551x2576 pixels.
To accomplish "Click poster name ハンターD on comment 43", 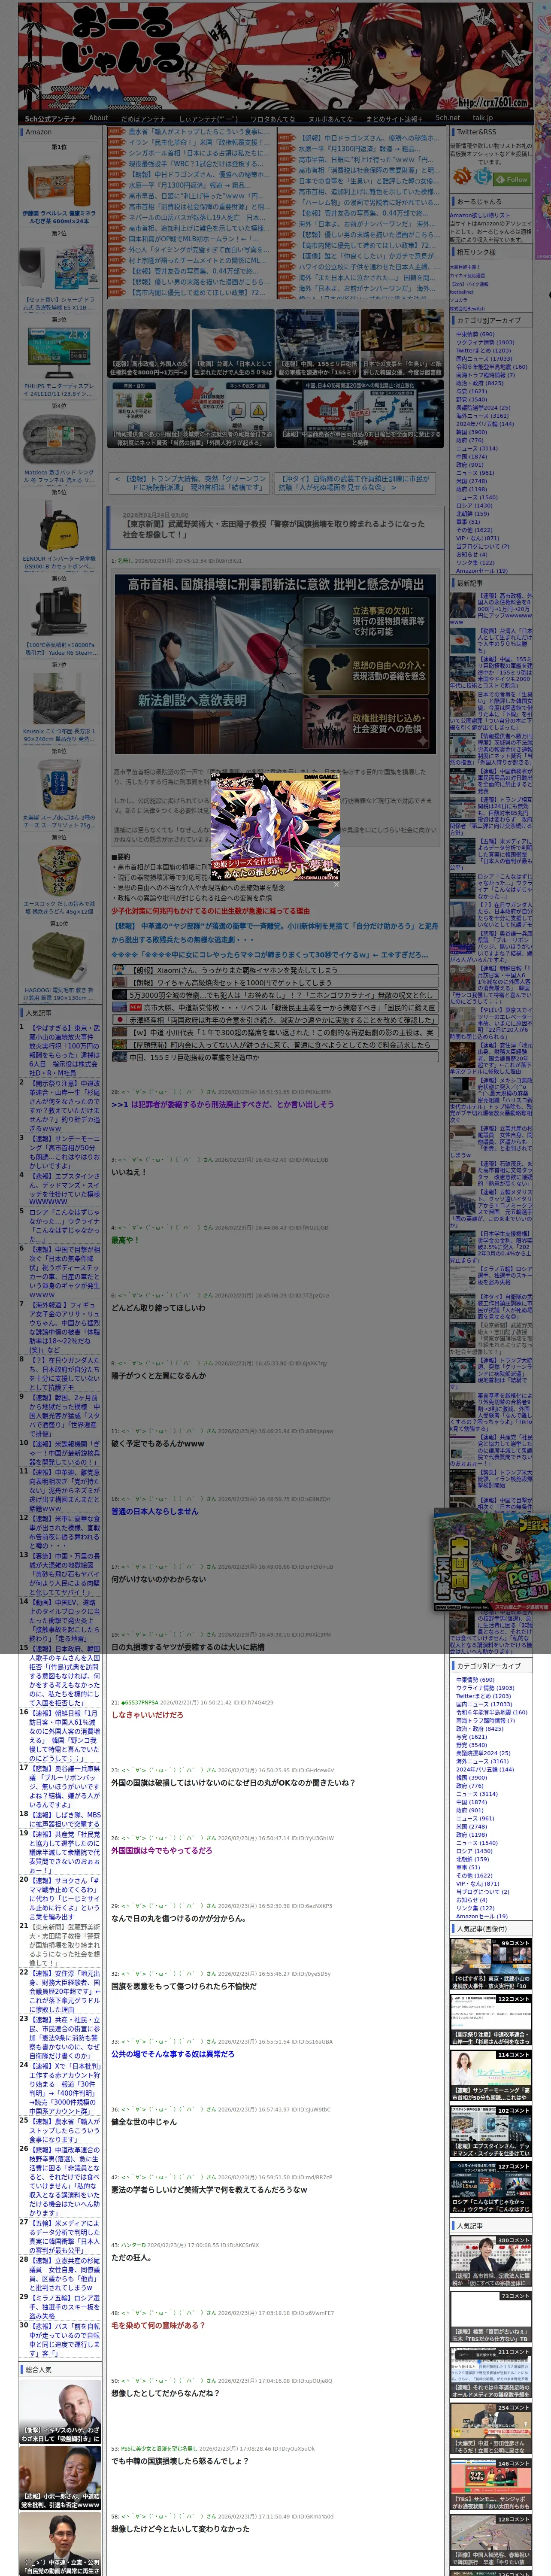I will point(132,2245).
